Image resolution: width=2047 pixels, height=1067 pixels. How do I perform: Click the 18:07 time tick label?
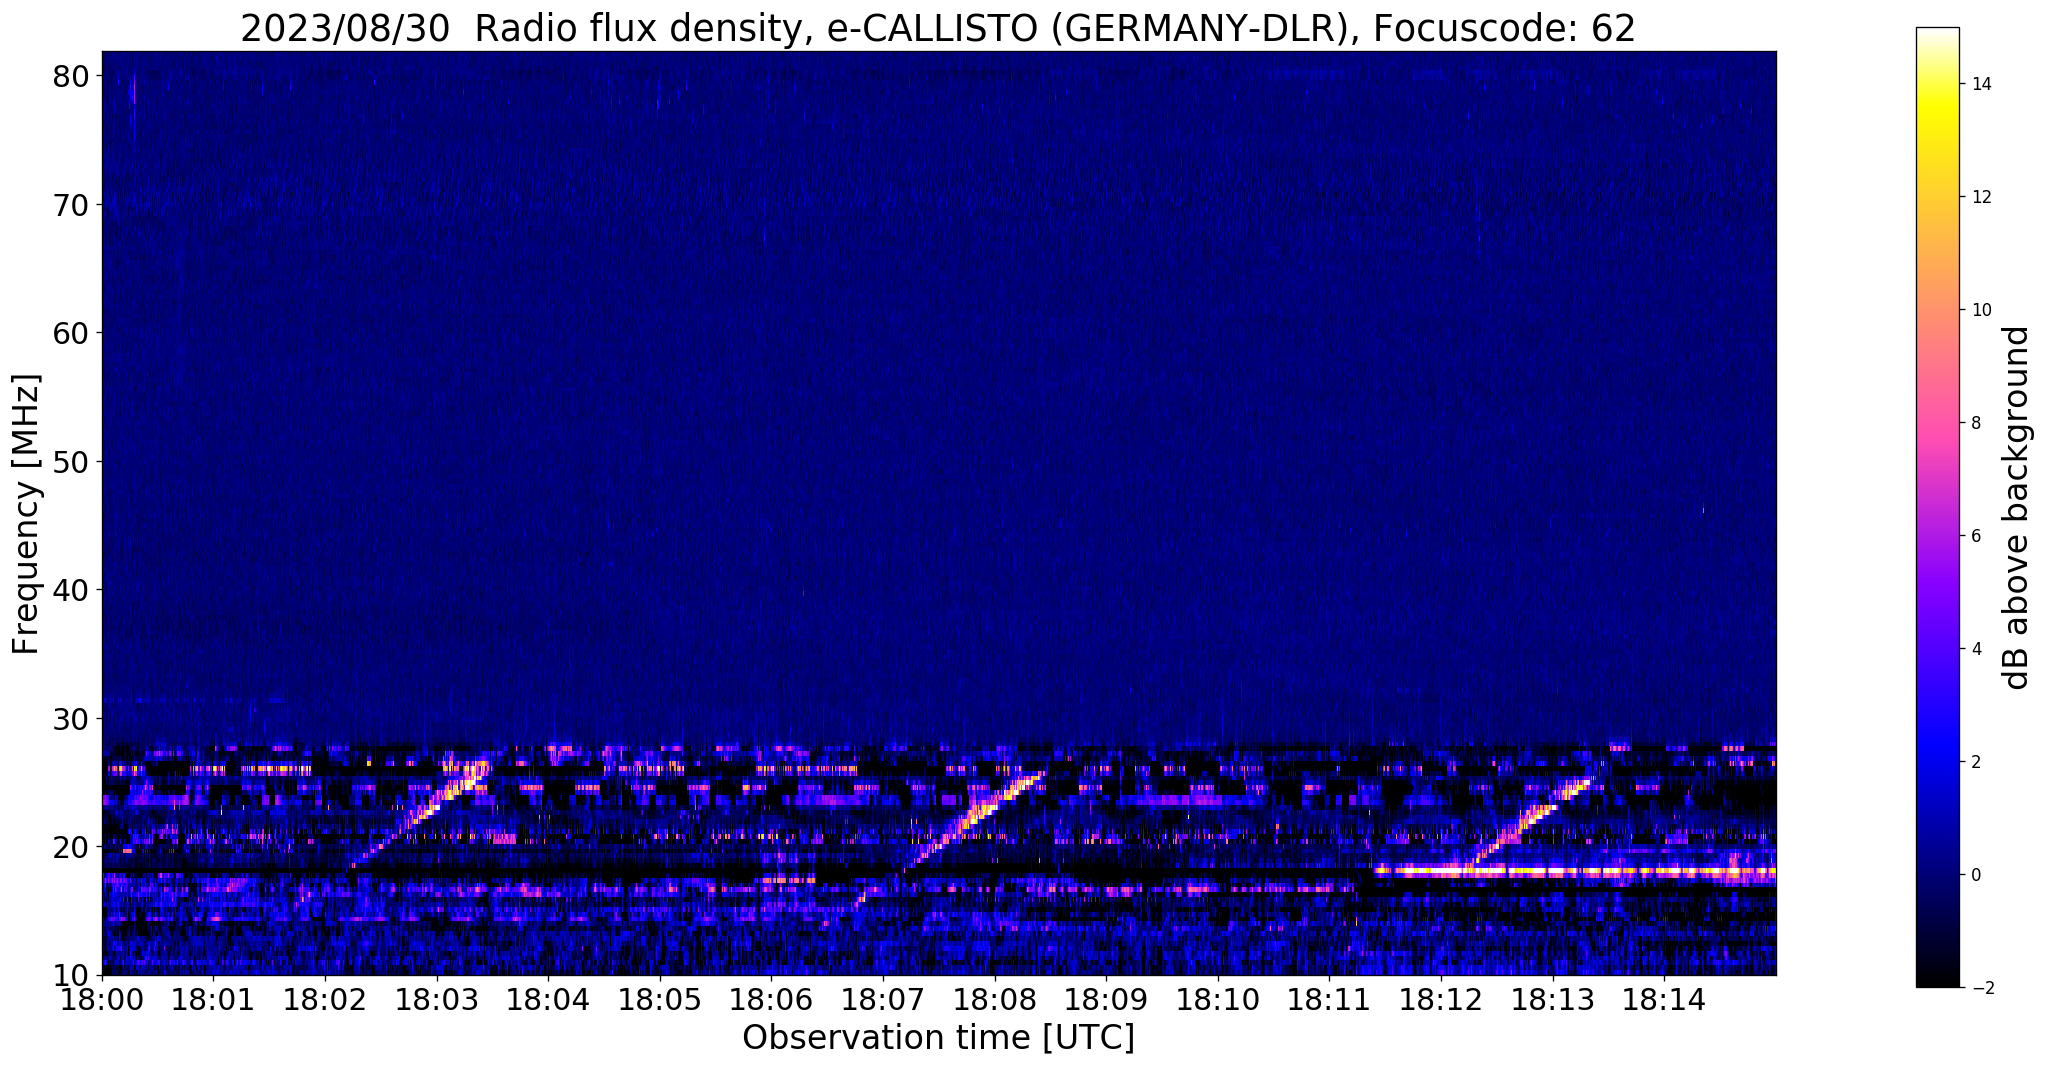point(883,999)
